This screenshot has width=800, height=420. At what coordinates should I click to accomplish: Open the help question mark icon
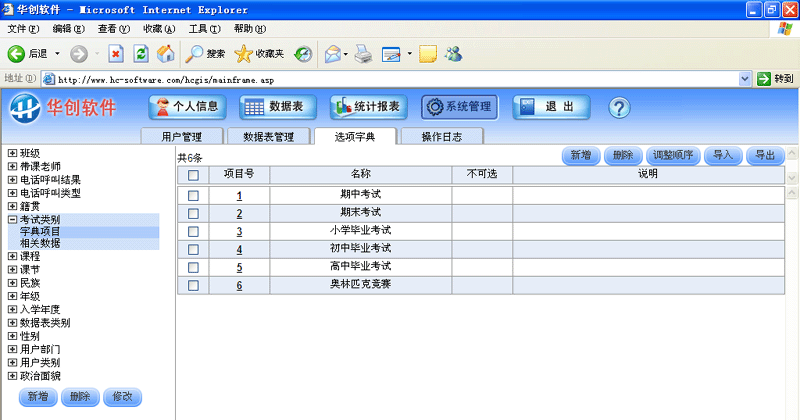[x=619, y=108]
